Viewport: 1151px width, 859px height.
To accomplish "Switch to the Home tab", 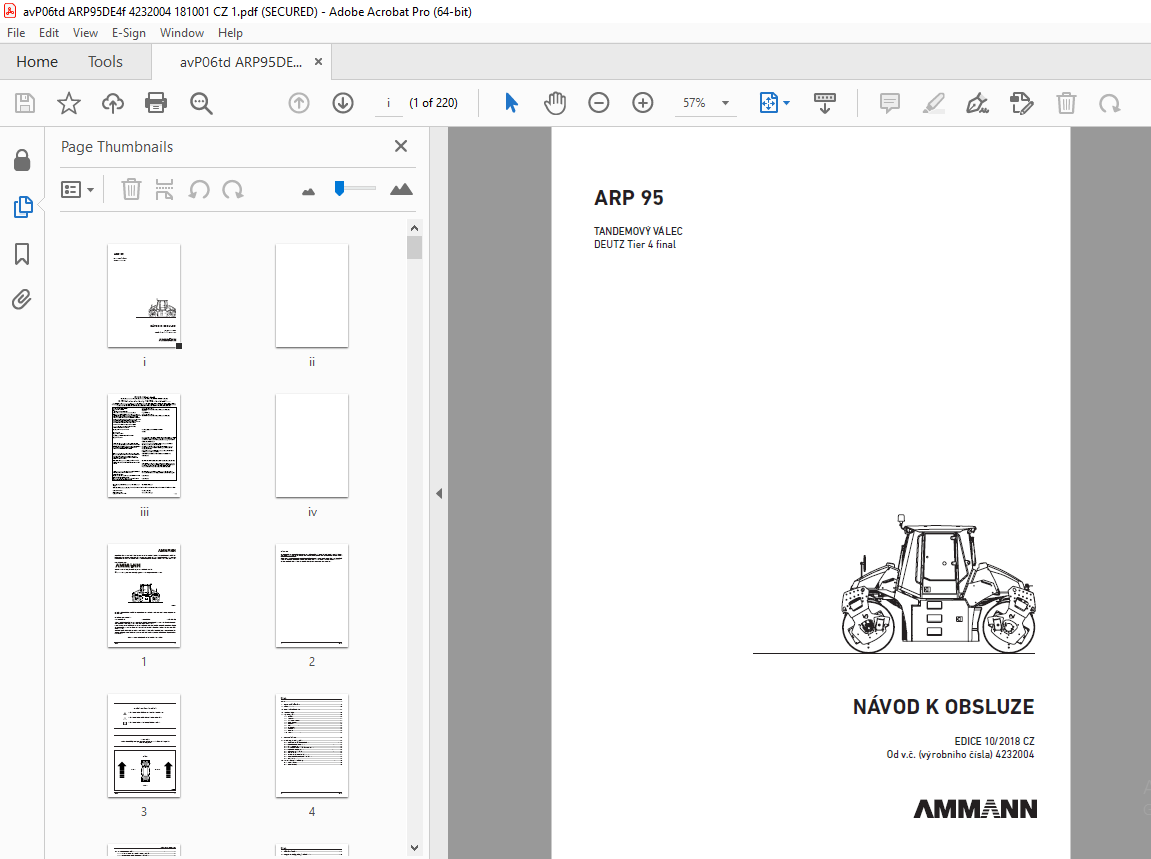I will 37,62.
